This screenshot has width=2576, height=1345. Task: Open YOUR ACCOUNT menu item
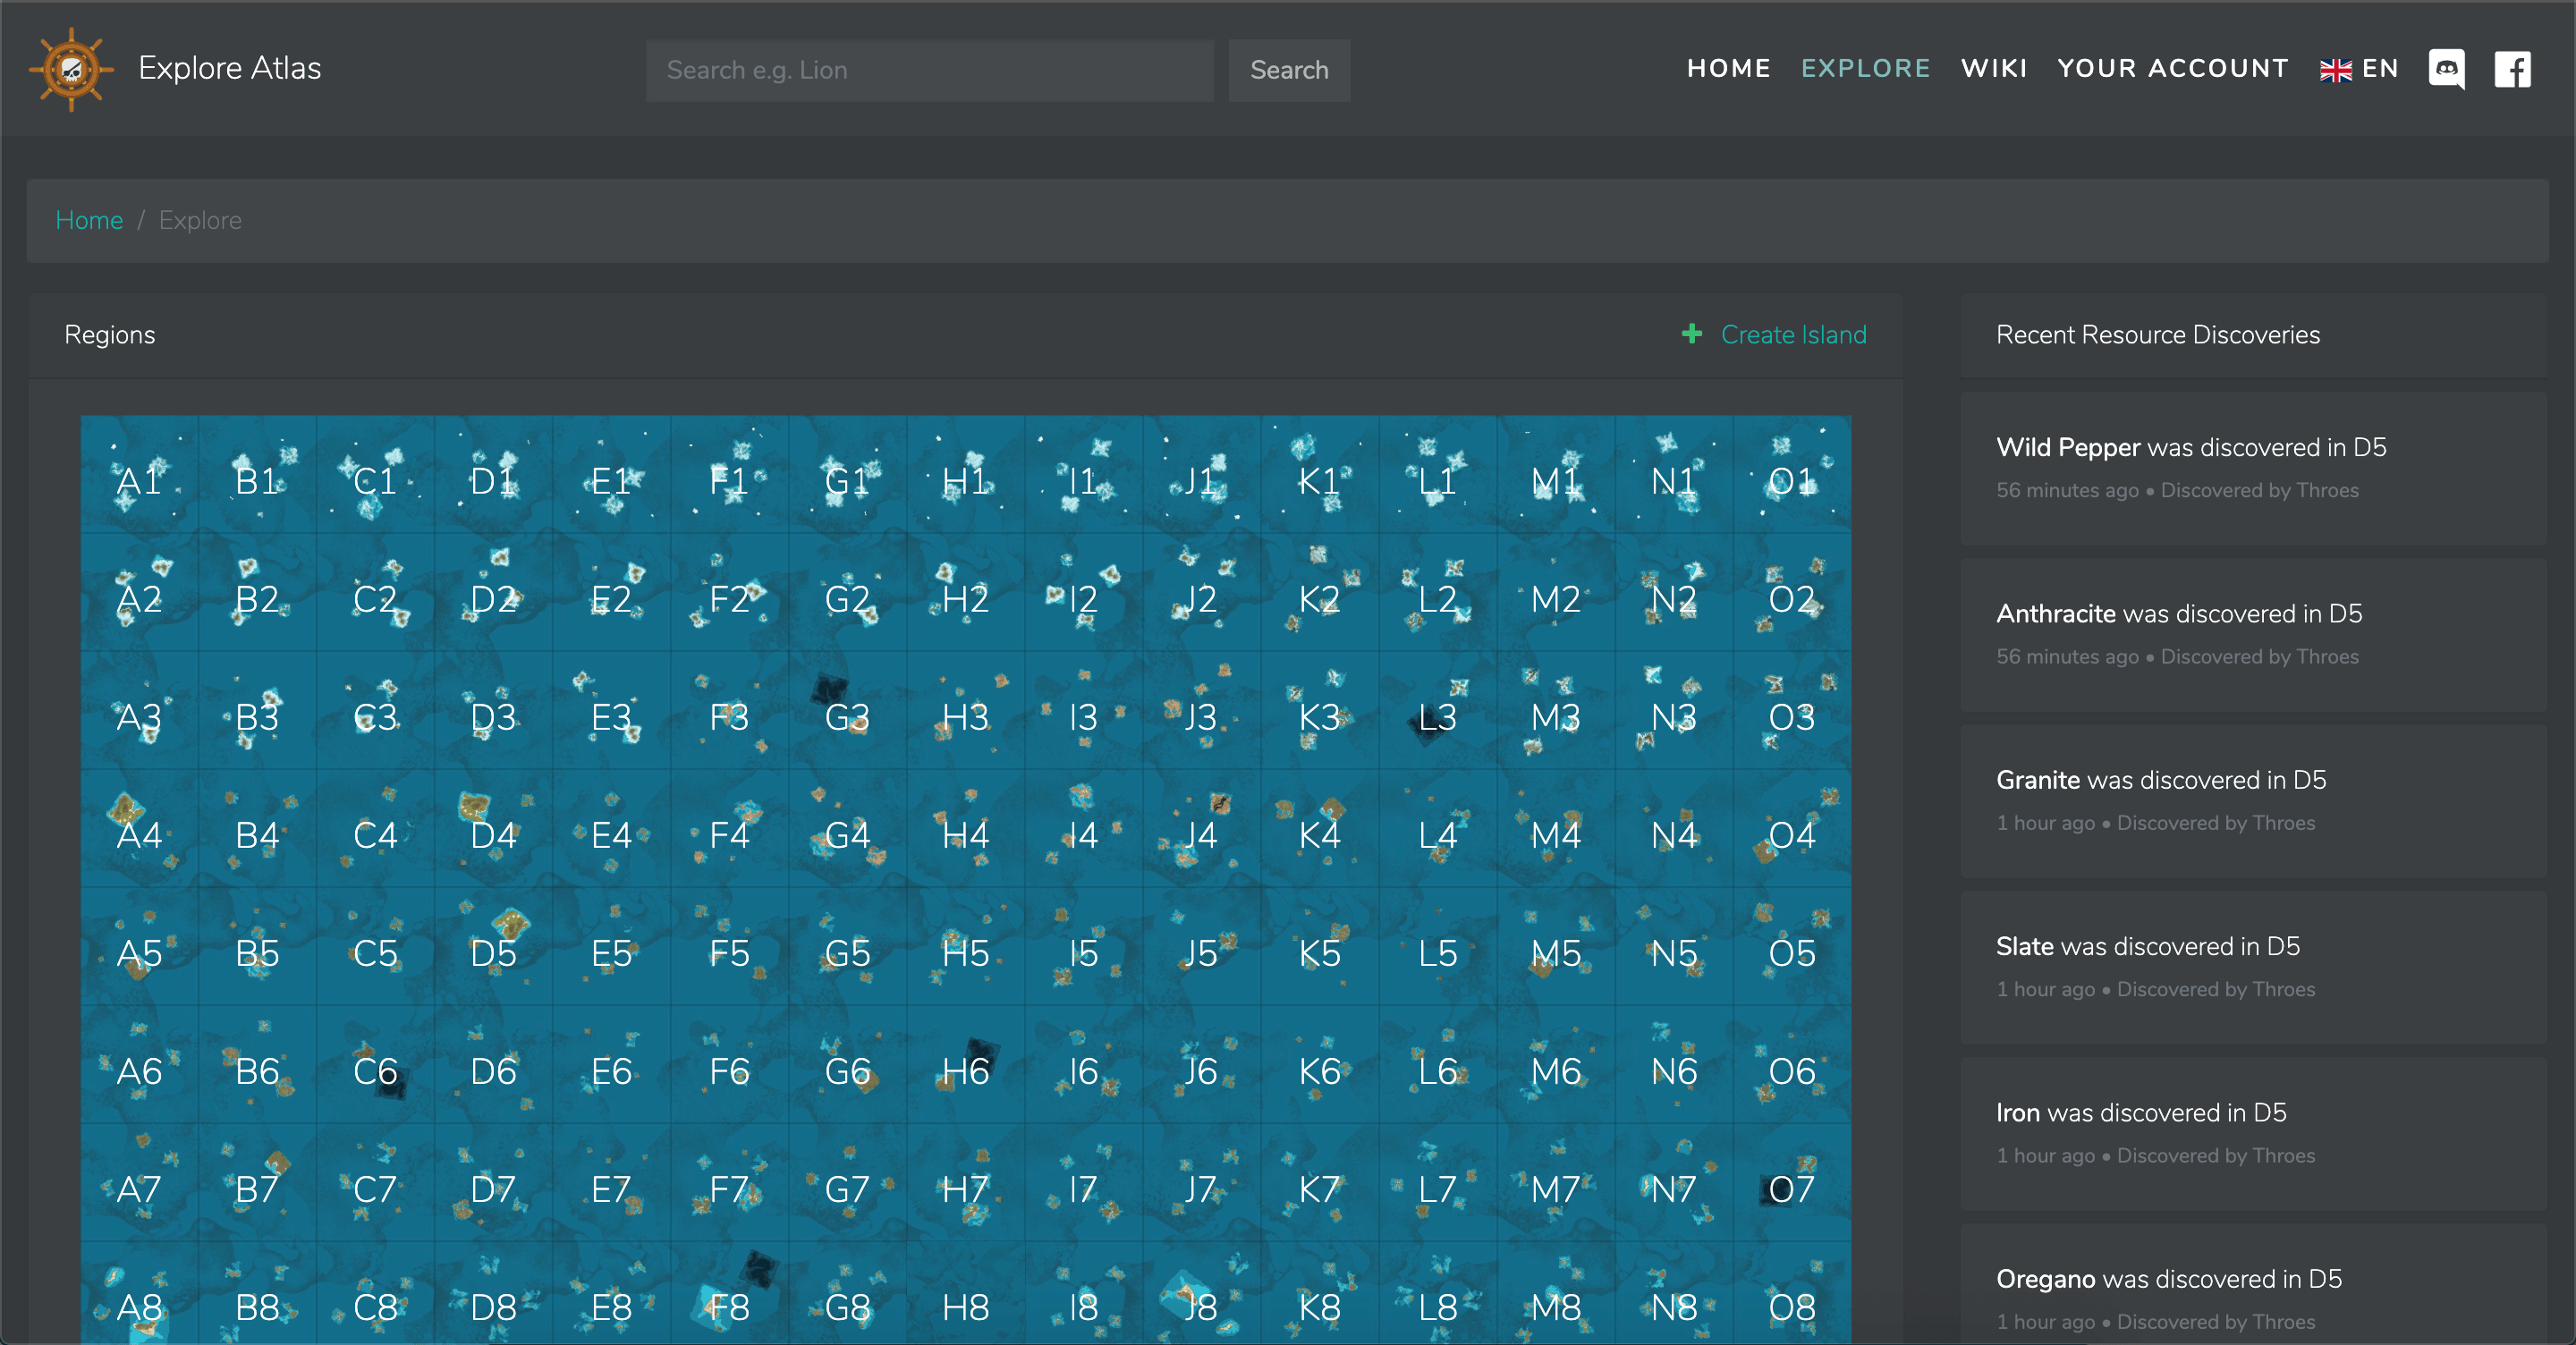pos(2172,69)
